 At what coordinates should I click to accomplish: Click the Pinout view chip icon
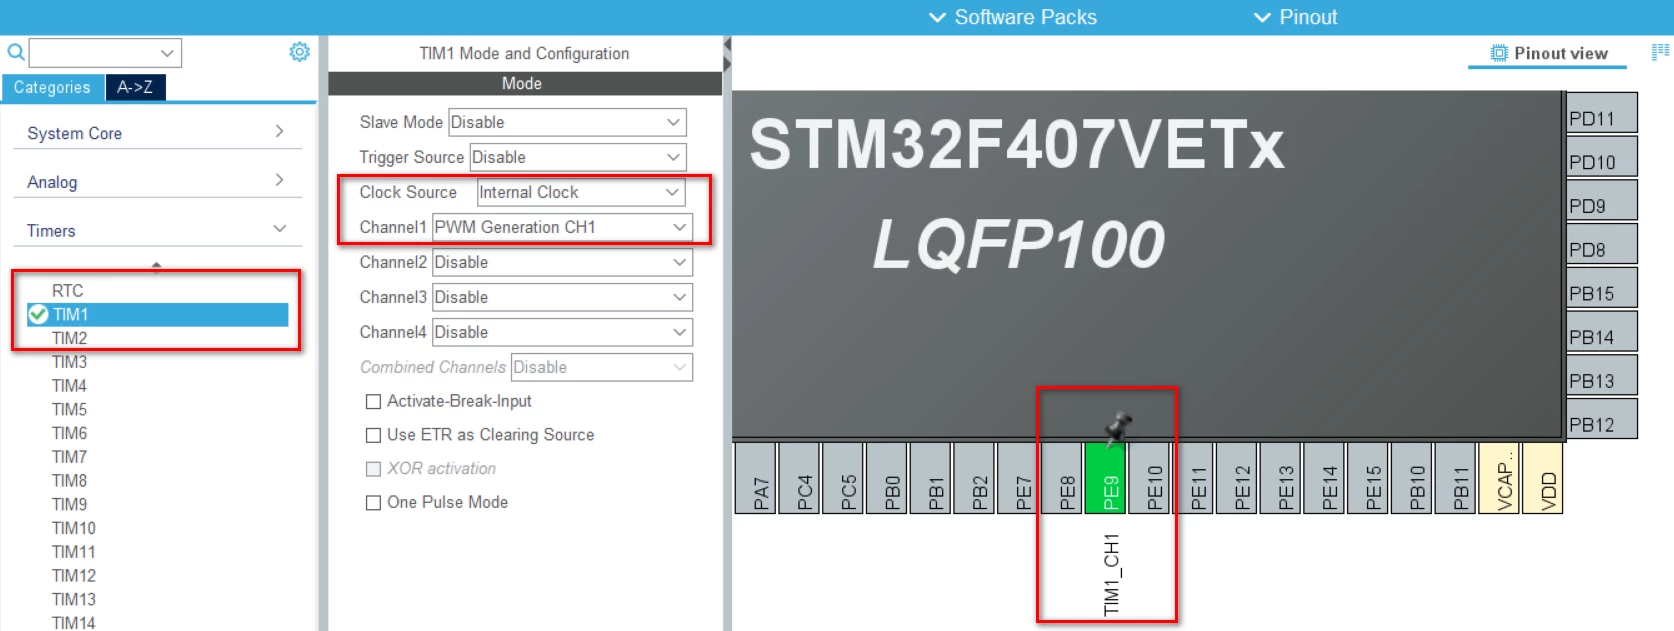point(1499,53)
